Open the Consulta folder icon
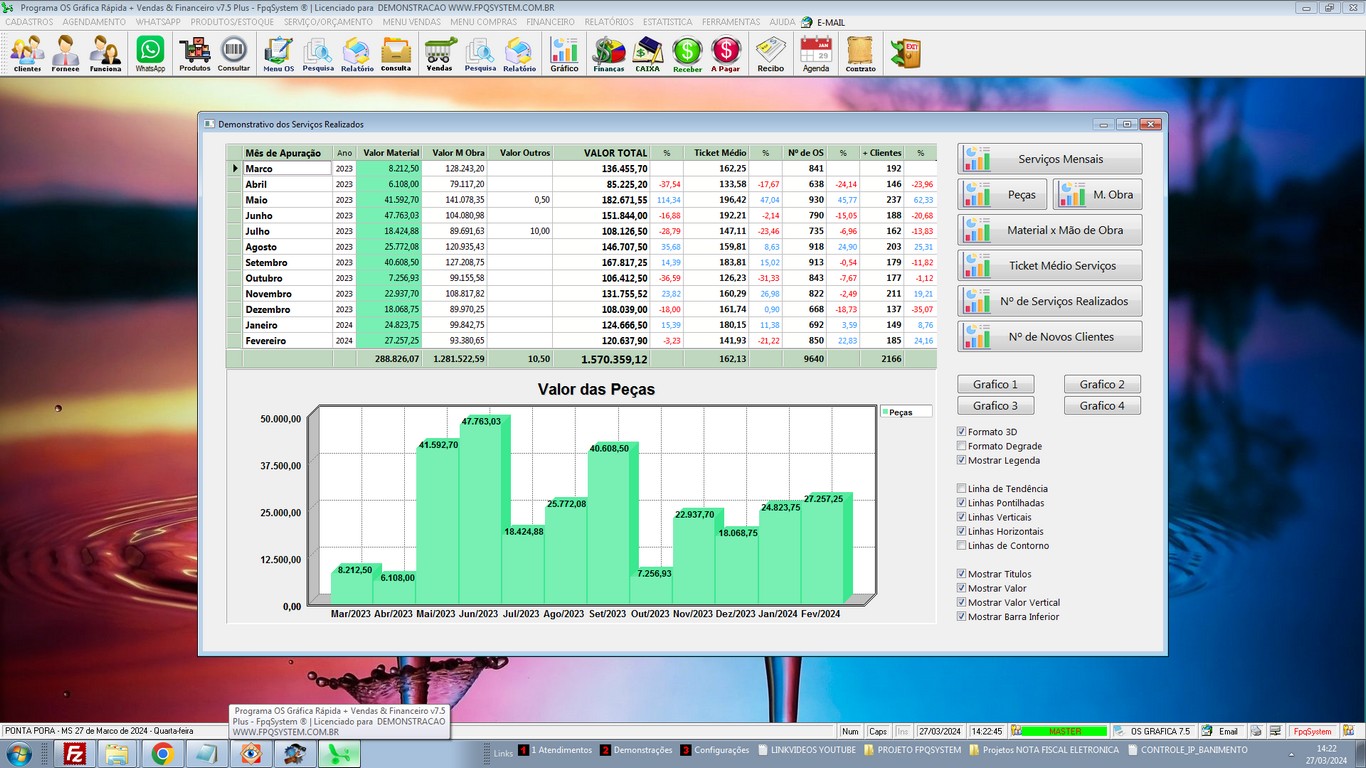This screenshot has height=768, width=1366. click(396, 53)
